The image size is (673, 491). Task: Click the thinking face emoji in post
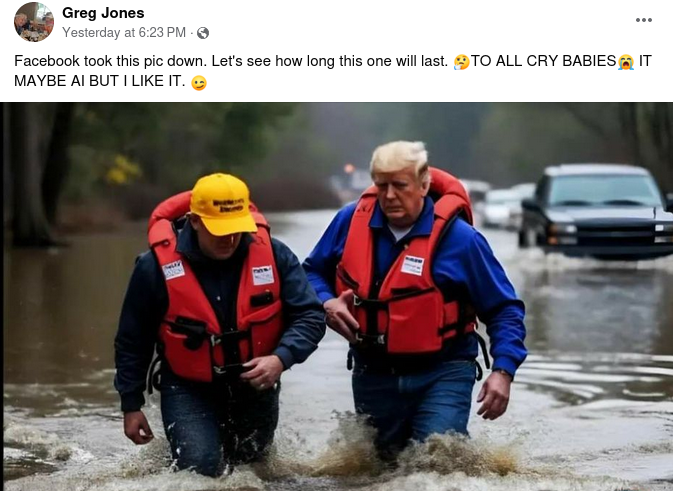(x=461, y=62)
